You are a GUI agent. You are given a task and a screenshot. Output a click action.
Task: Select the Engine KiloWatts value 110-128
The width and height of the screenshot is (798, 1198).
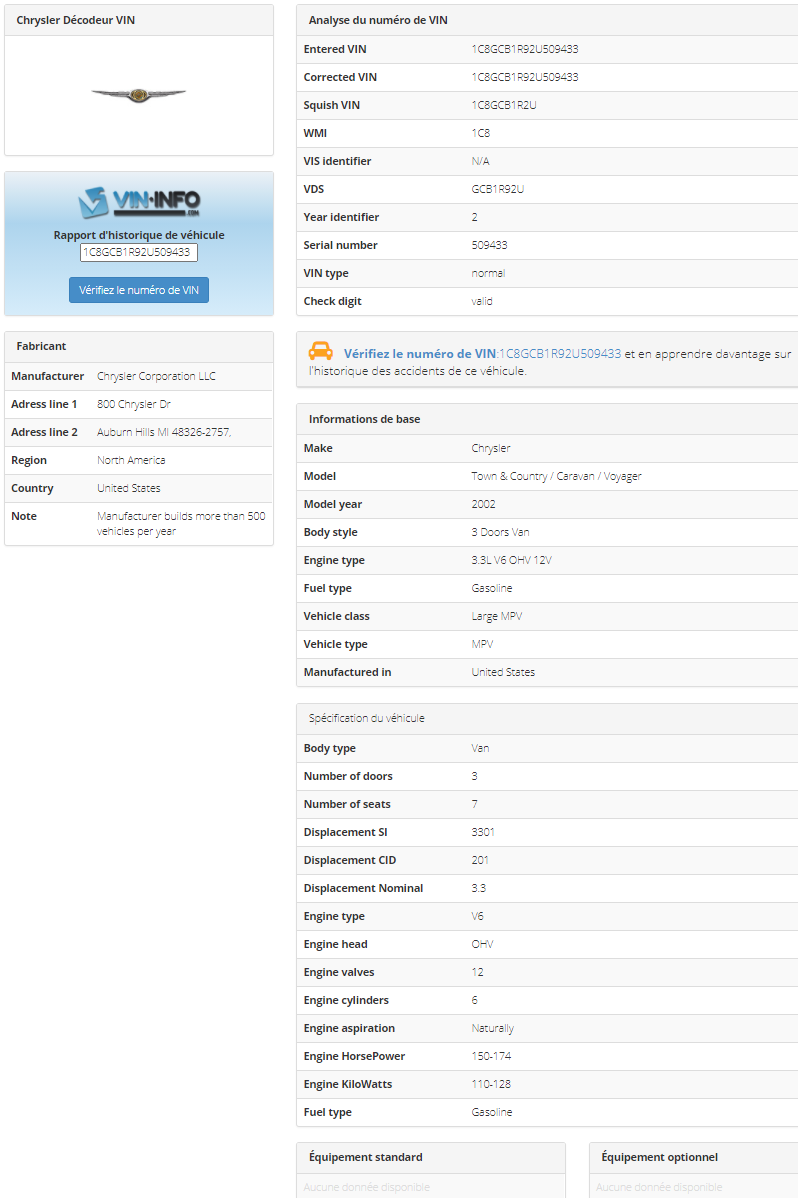[x=491, y=1084]
